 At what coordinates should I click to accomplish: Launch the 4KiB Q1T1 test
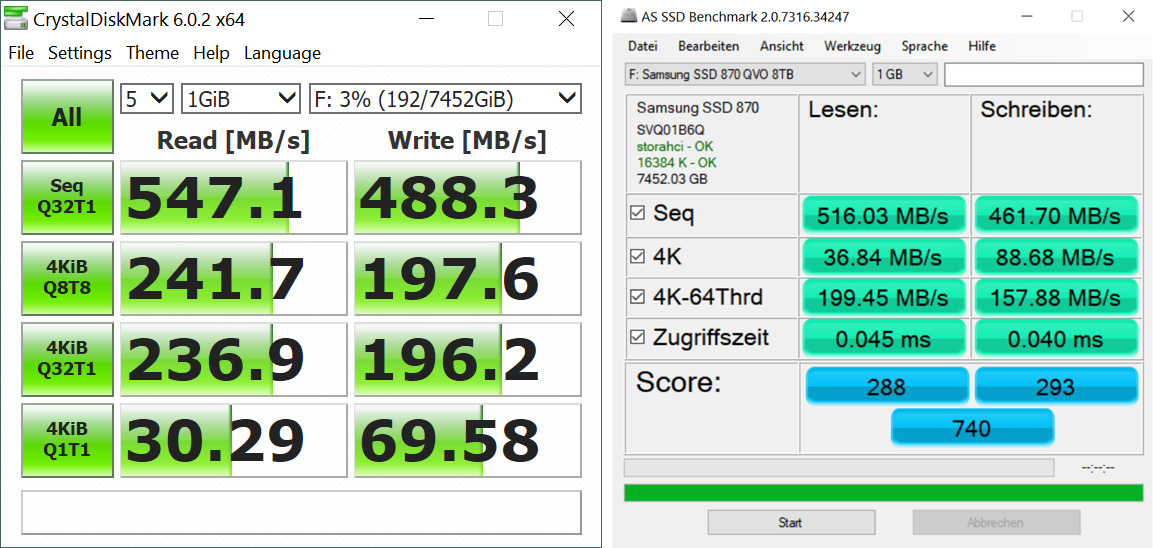click(x=66, y=440)
